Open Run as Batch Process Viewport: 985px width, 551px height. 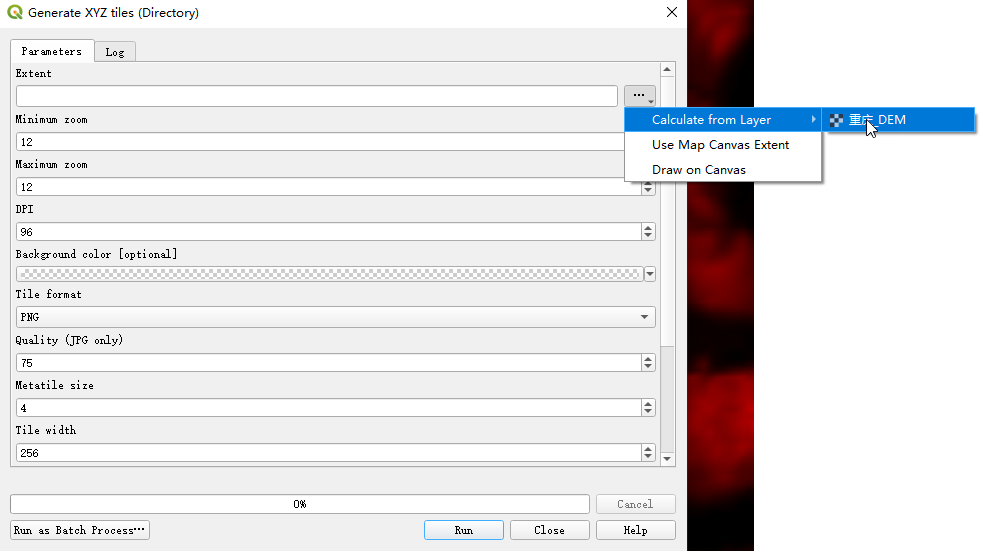pos(80,530)
